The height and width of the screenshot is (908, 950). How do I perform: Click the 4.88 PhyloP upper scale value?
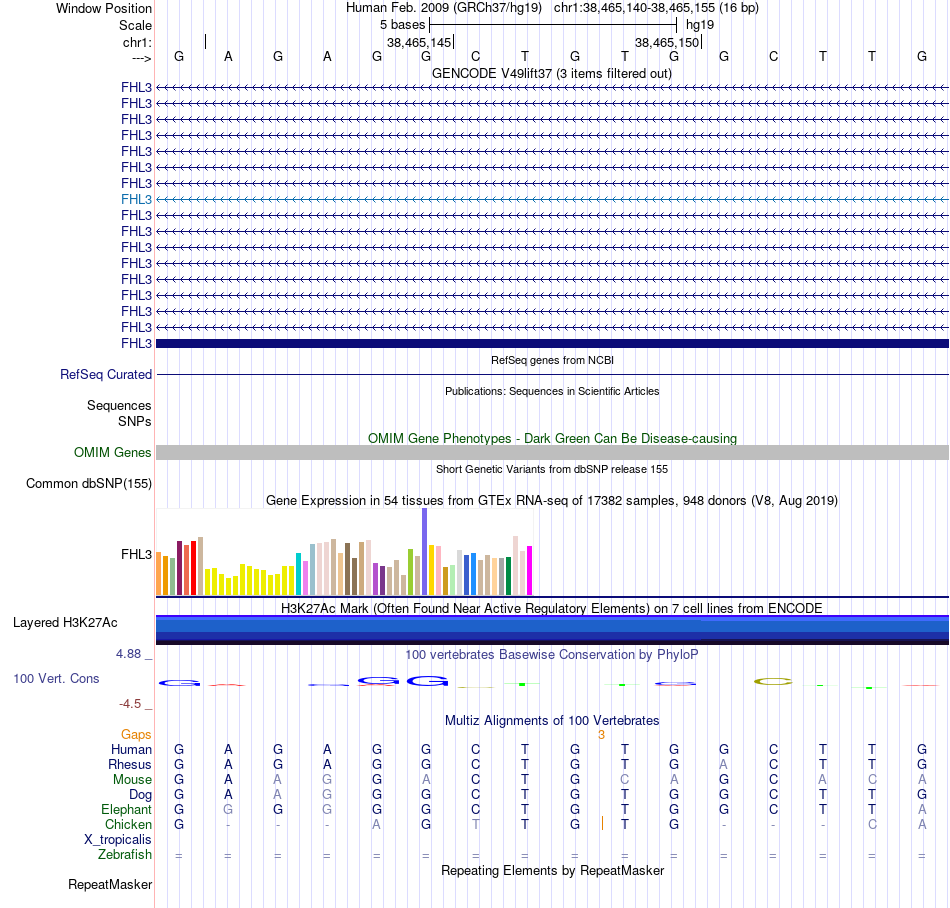(128, 654)
